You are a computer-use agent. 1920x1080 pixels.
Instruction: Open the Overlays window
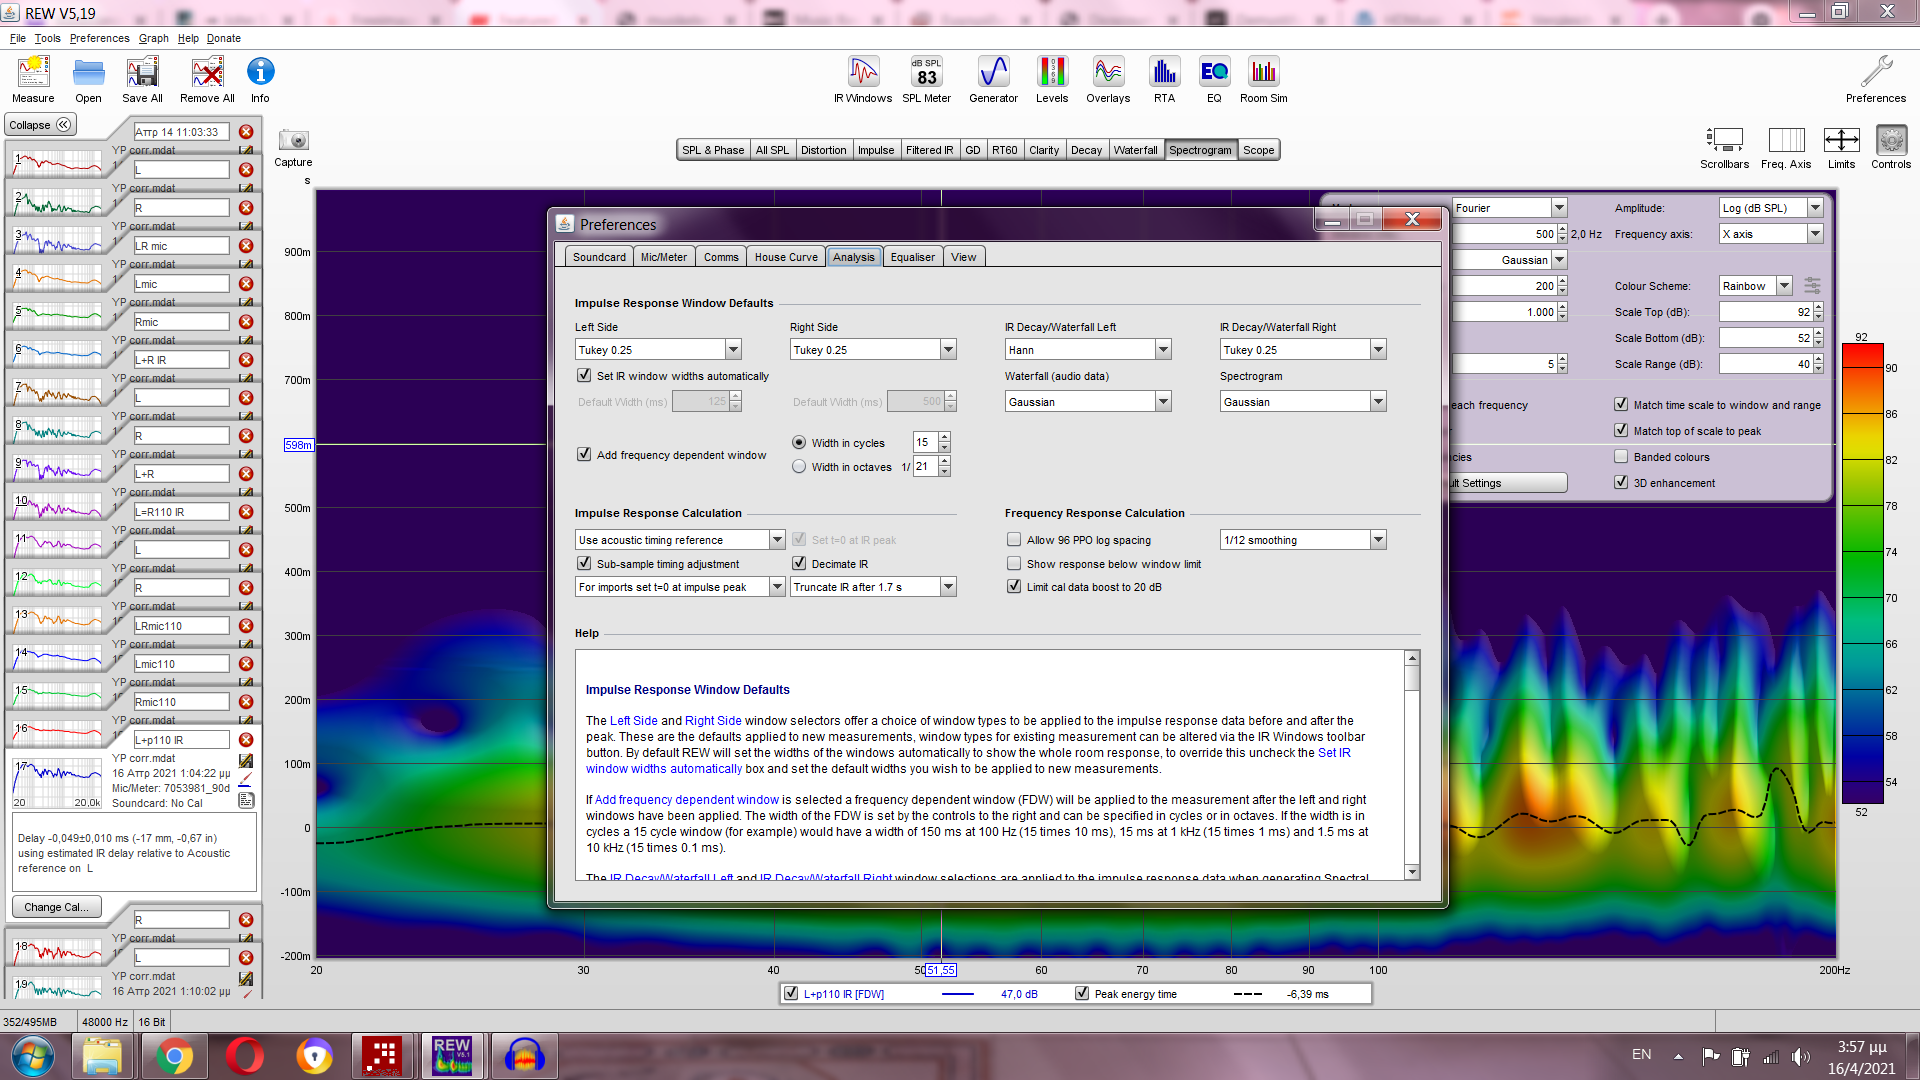coord(1108,79)
